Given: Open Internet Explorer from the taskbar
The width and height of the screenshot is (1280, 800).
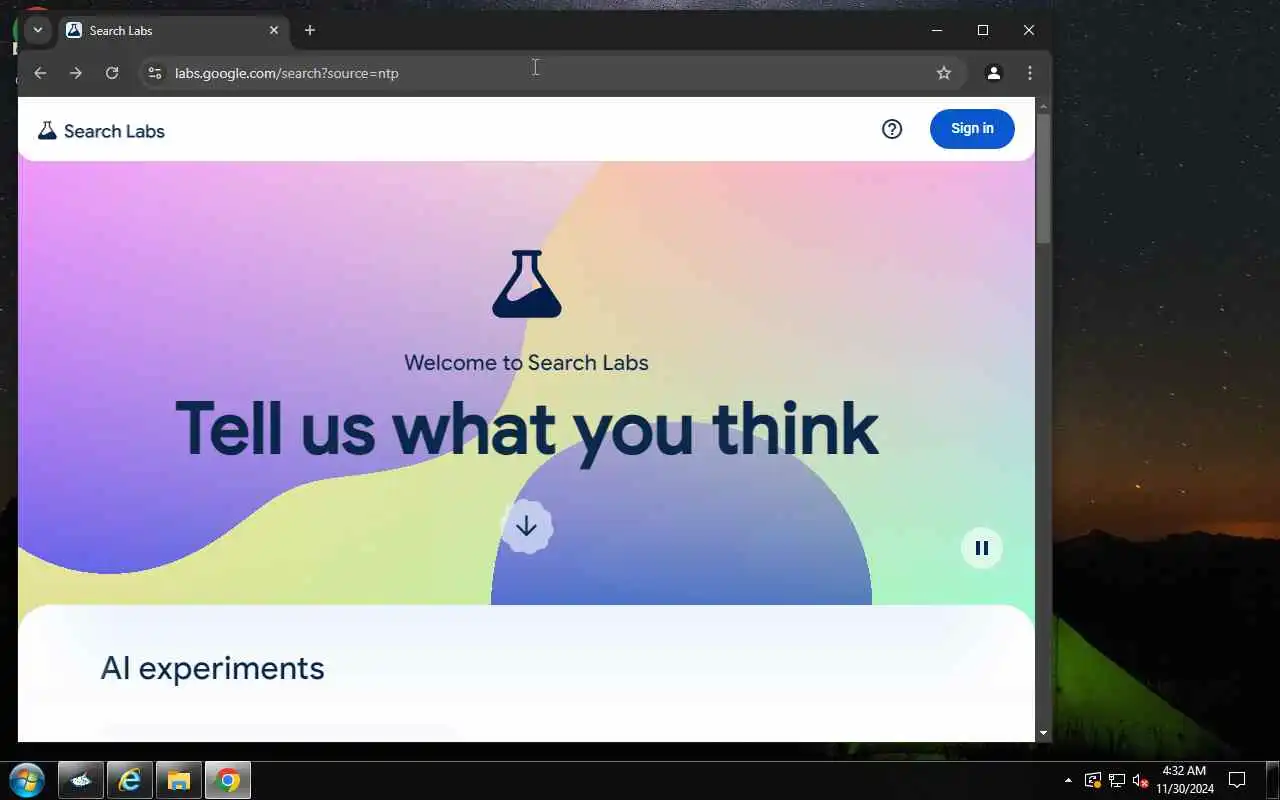Looking at the screenshot, I should 130,780.
